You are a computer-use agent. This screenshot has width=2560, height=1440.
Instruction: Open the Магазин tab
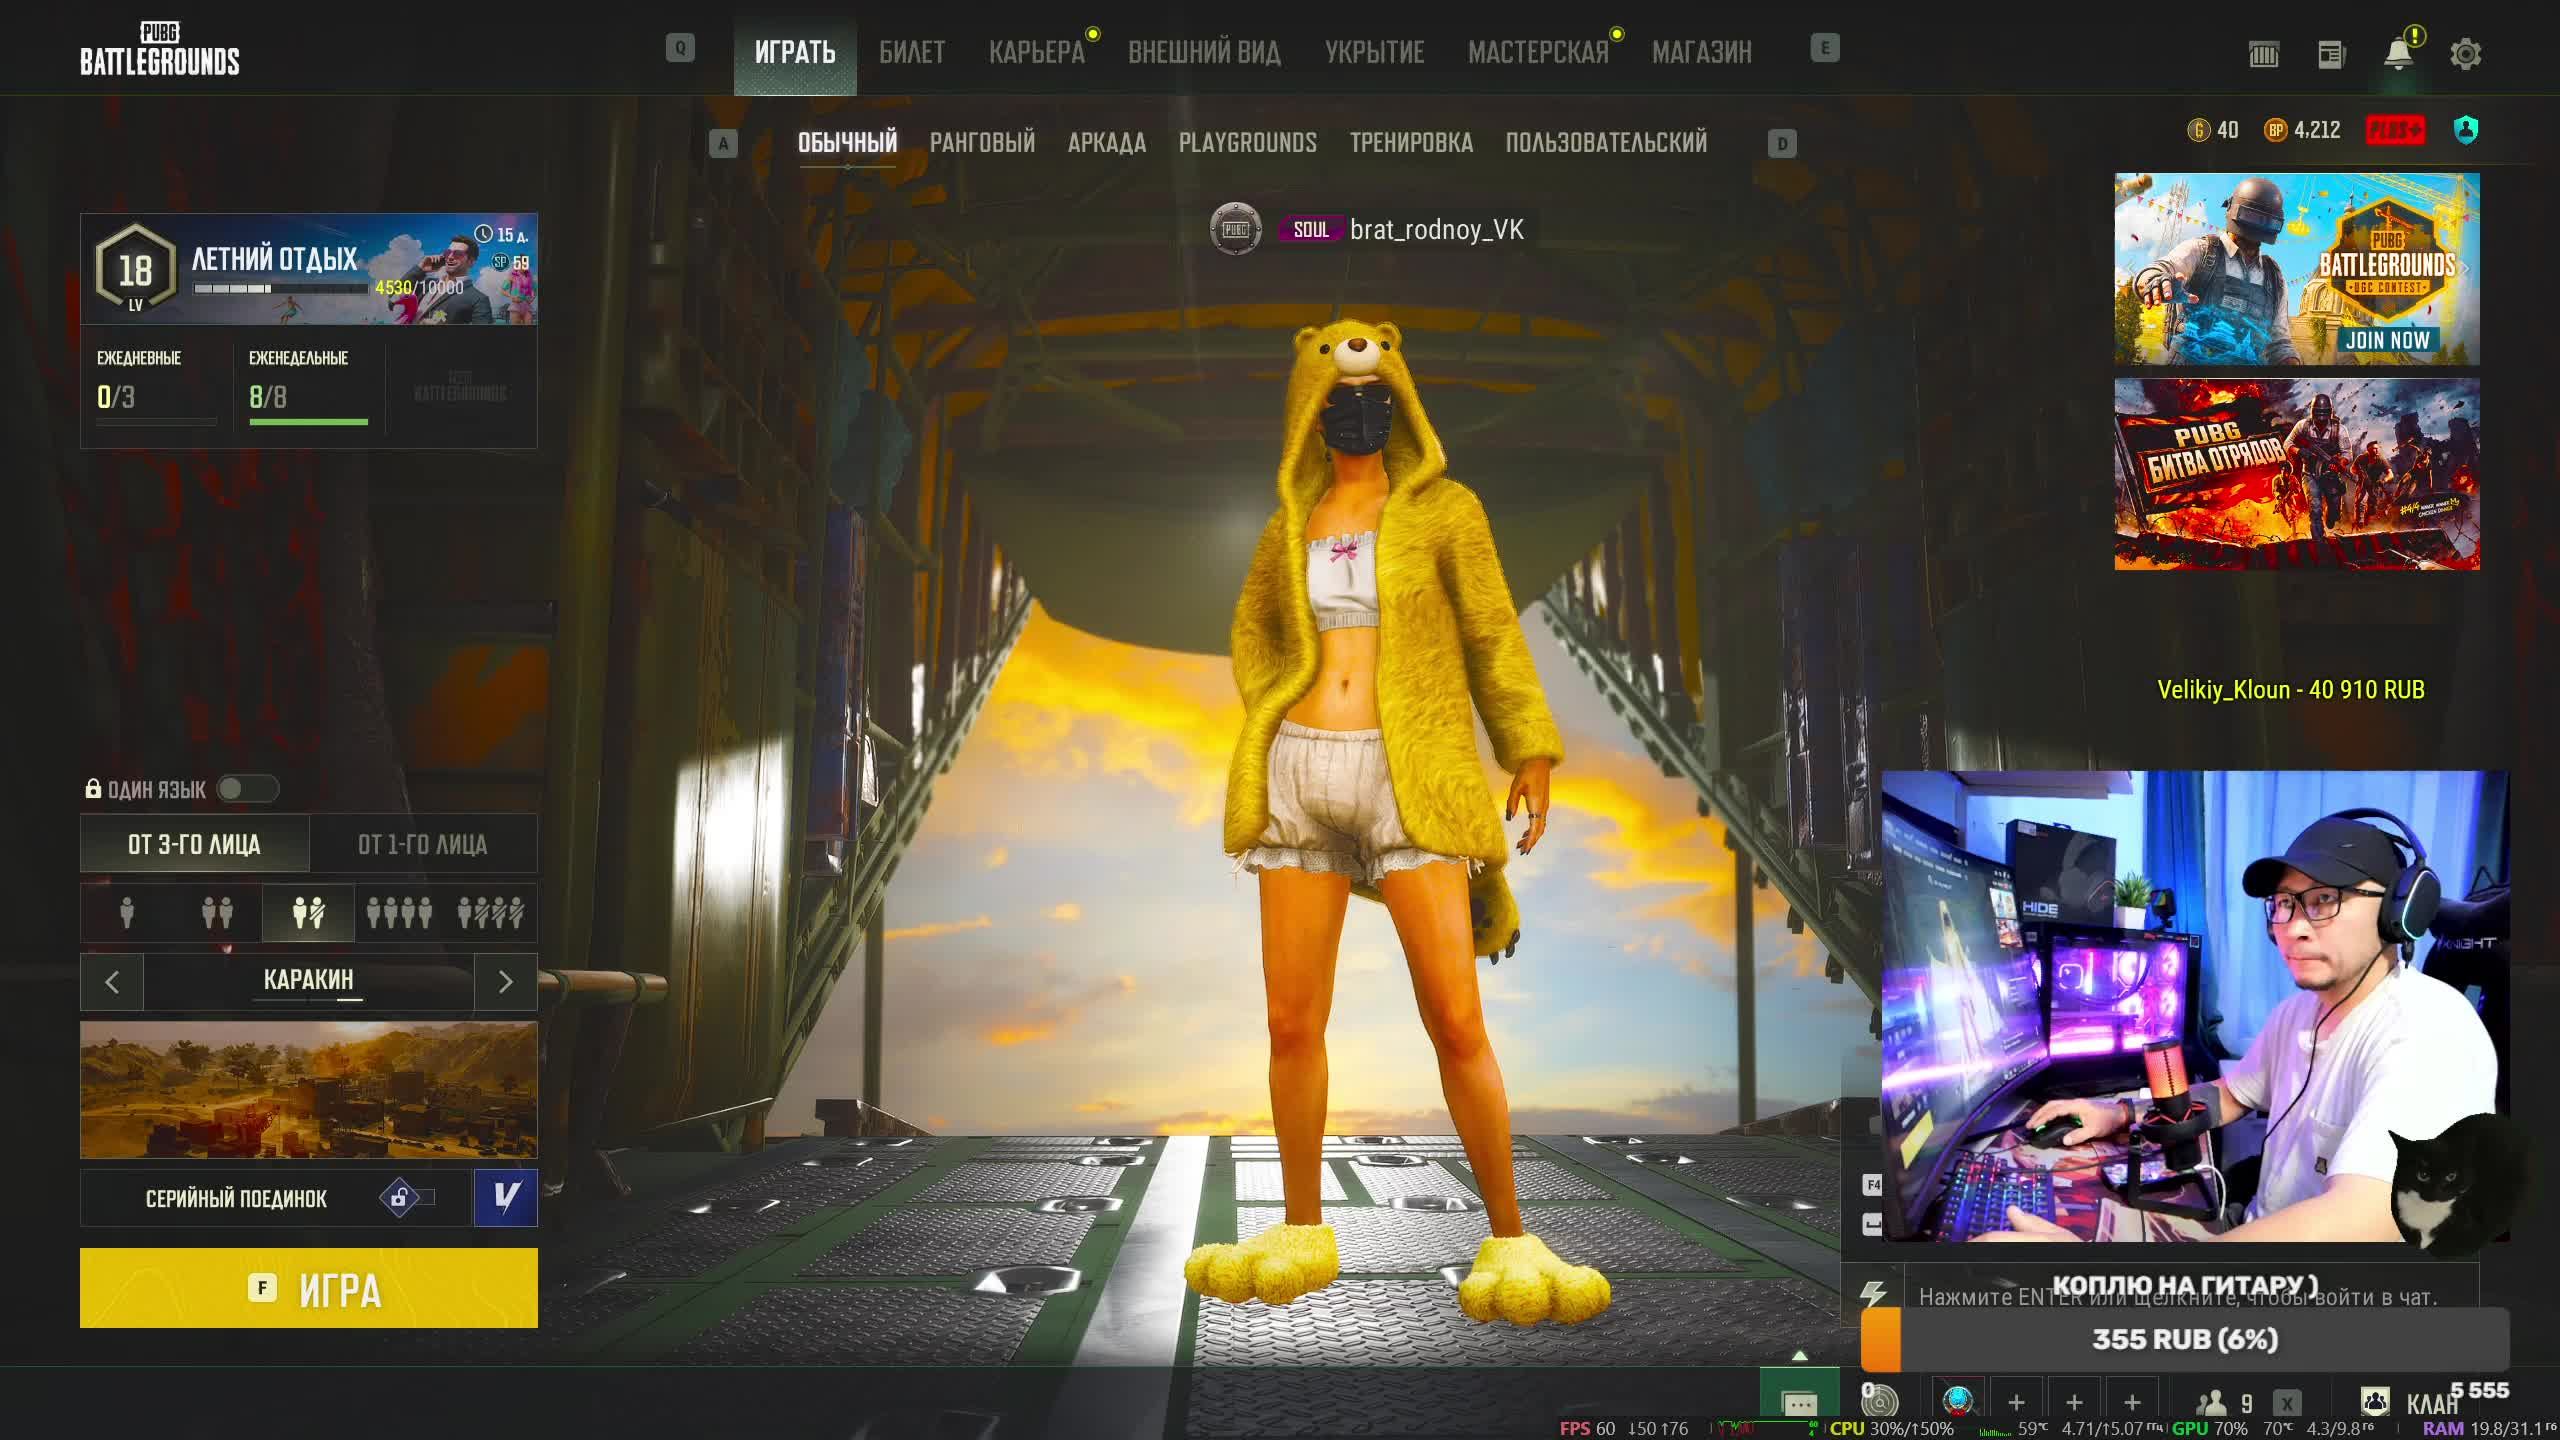click(x=1702, y=52)
